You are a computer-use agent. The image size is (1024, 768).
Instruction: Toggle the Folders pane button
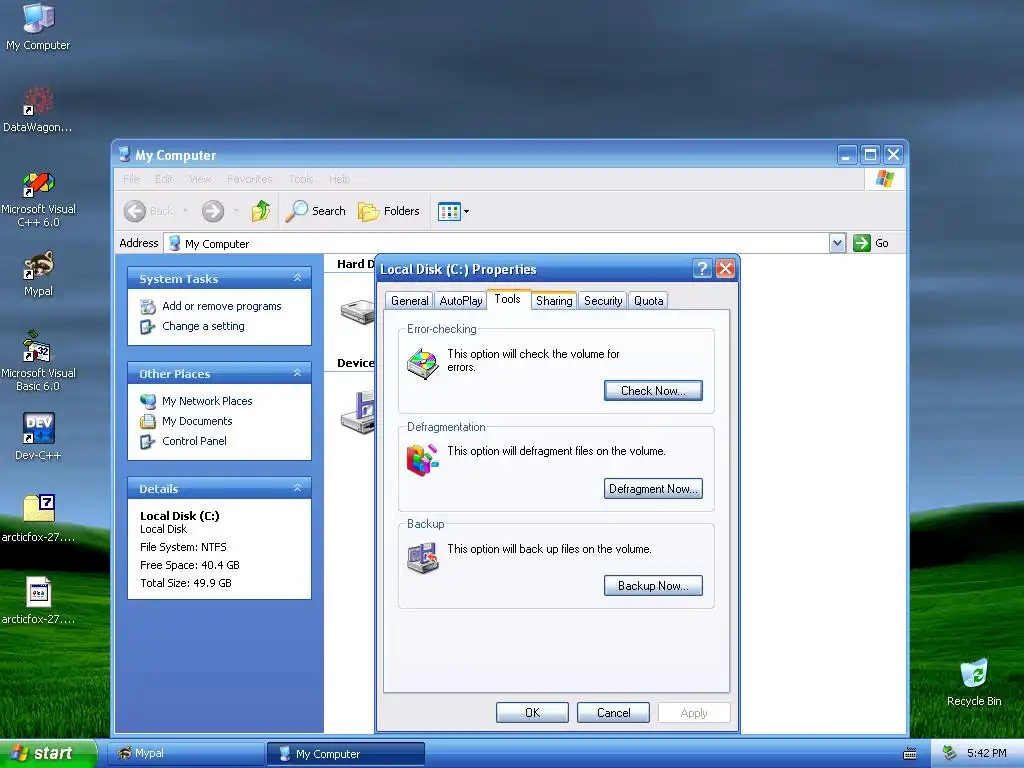click(389, 211)
